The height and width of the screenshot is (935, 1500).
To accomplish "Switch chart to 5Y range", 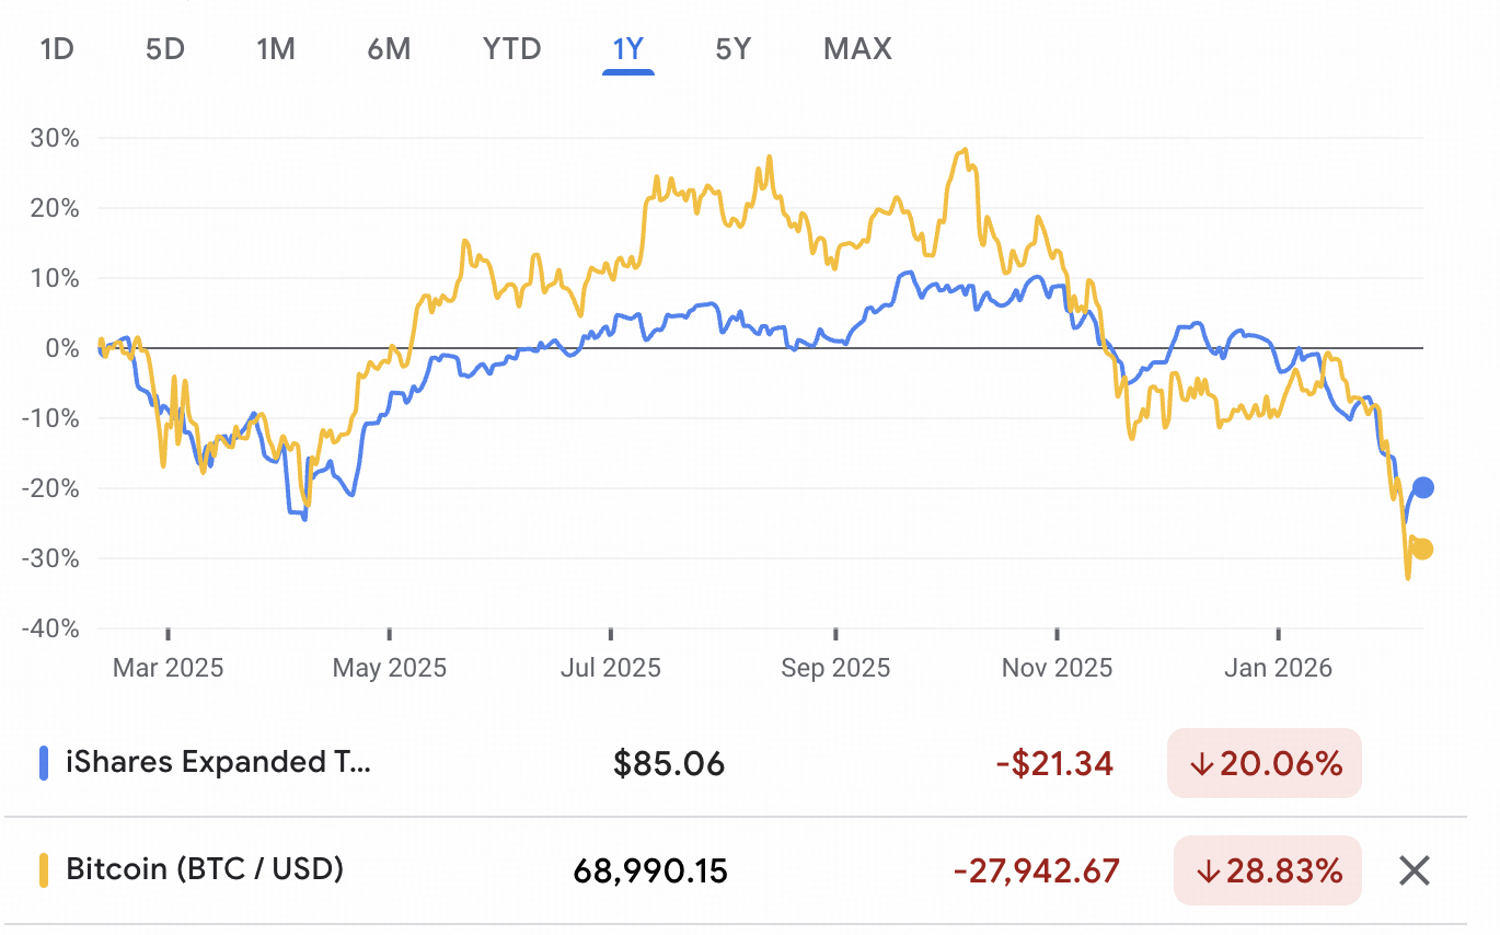I will pyautogui.click(x=733, y=49).
